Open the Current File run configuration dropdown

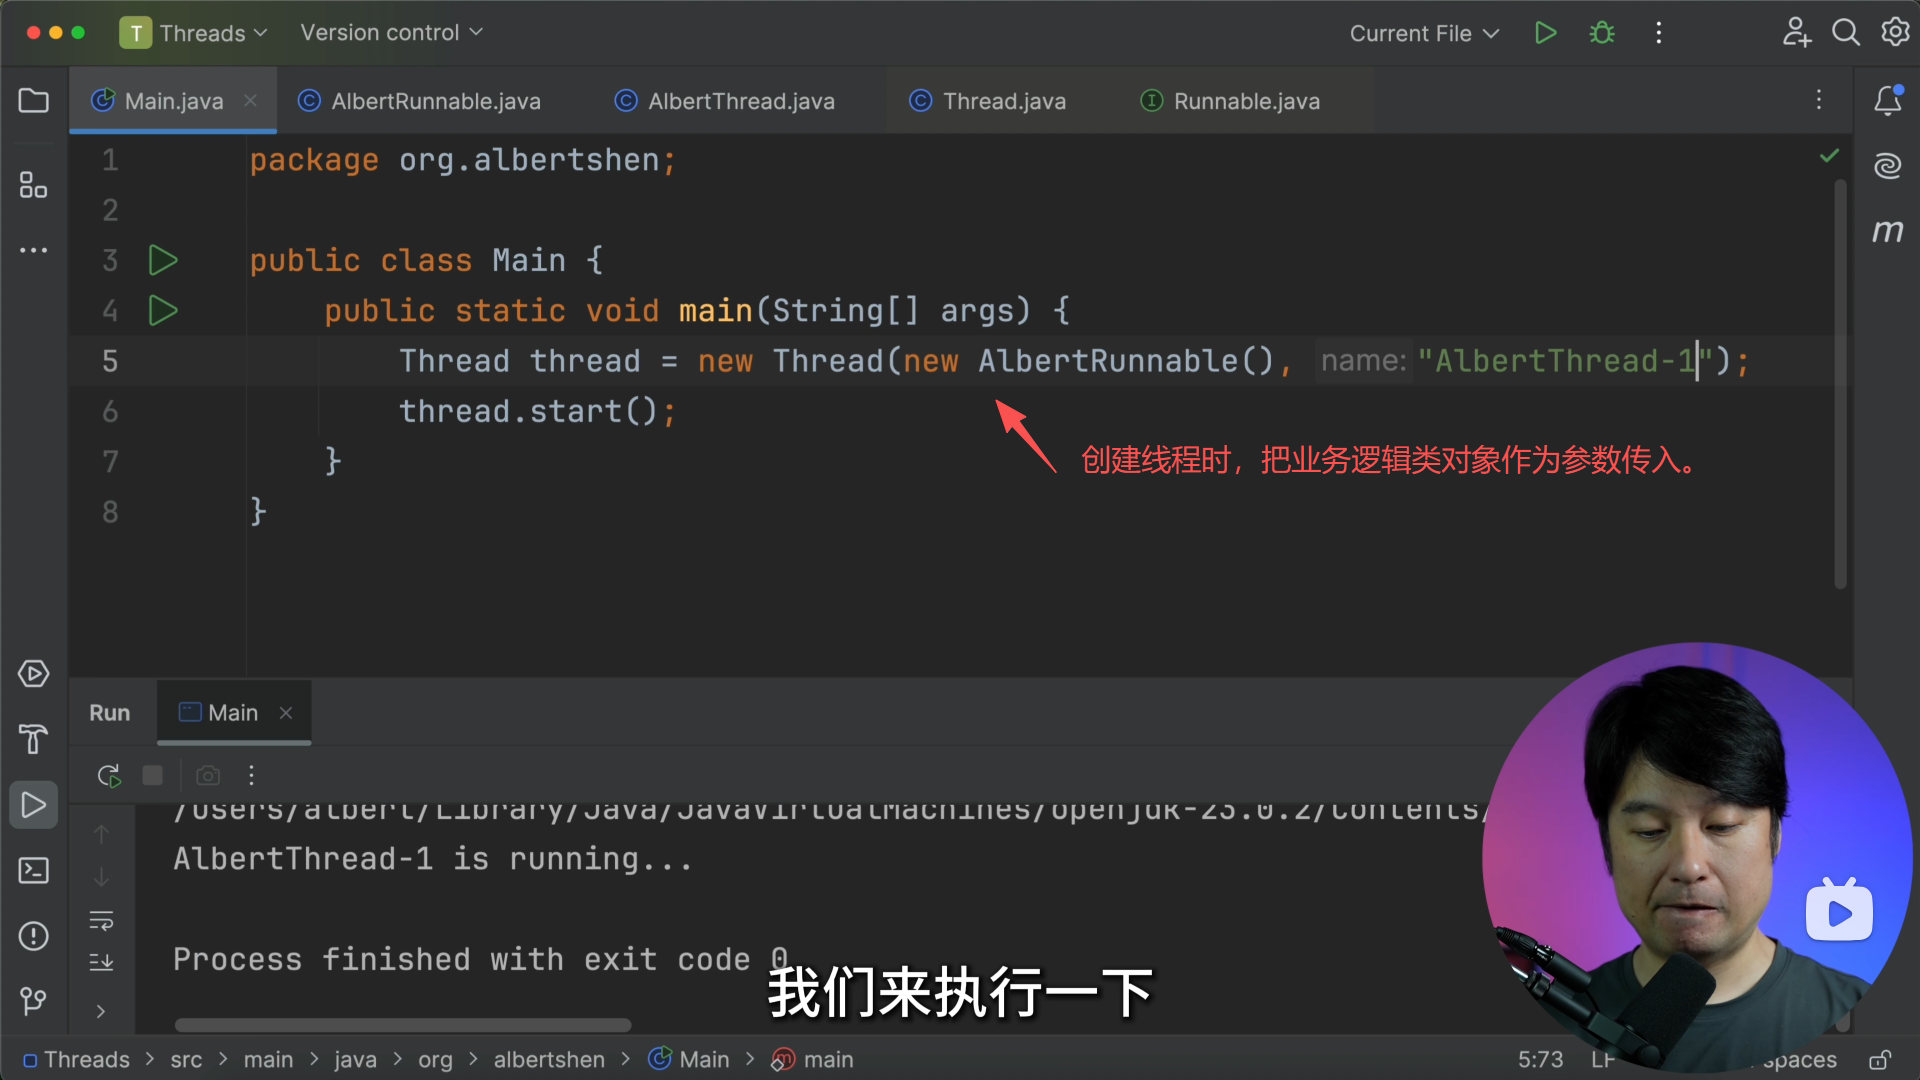pyautogui.click(x=1424, y=33)
